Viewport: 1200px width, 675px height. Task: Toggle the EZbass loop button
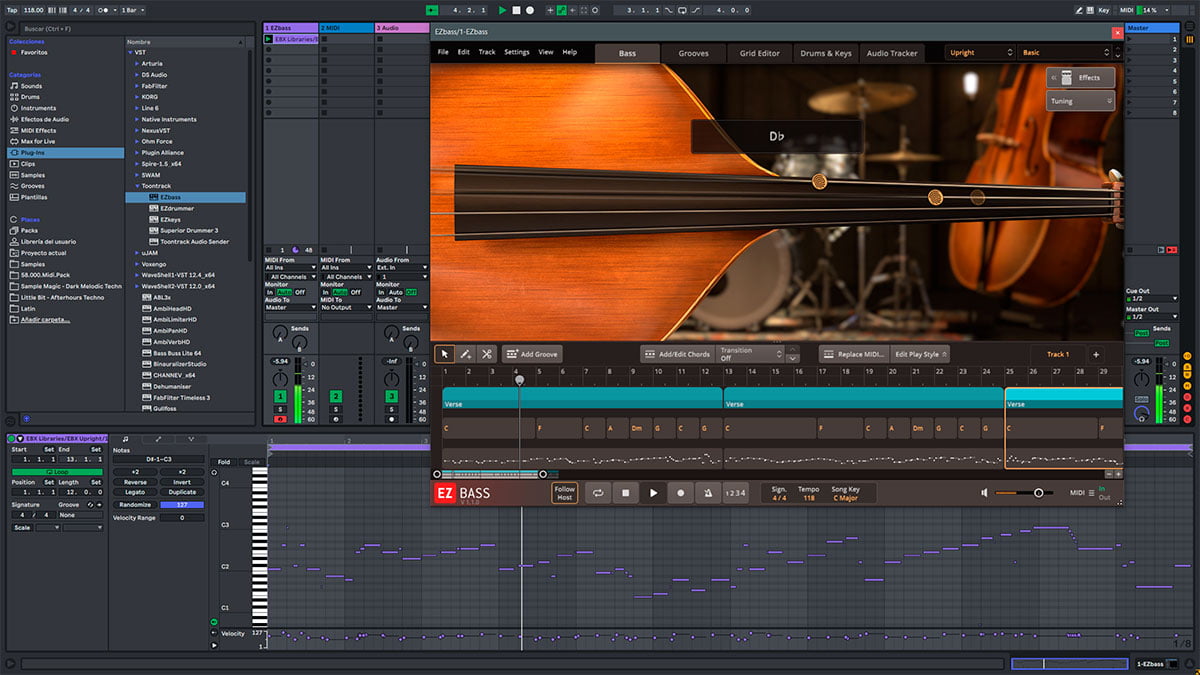pos(597,493)
